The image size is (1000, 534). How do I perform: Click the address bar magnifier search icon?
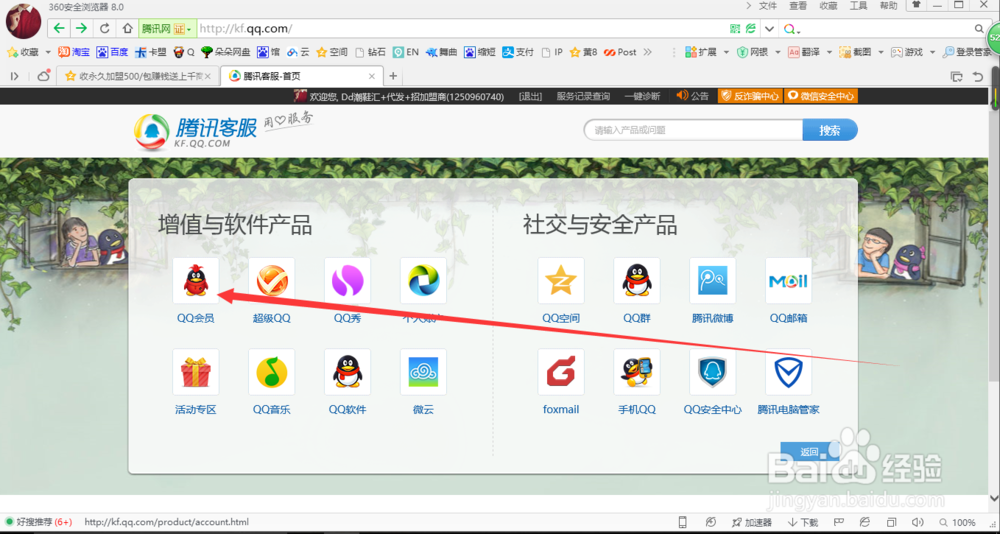tap(980, 29)
